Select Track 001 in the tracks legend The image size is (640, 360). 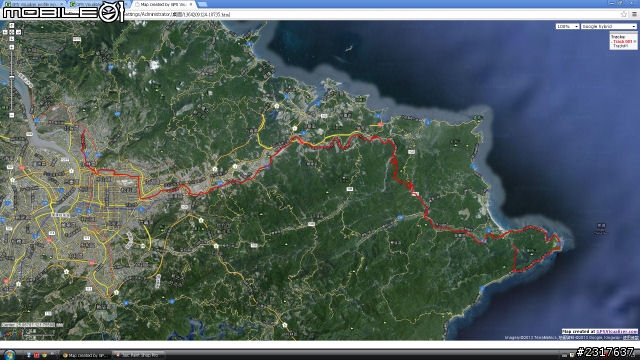[622, 42]
